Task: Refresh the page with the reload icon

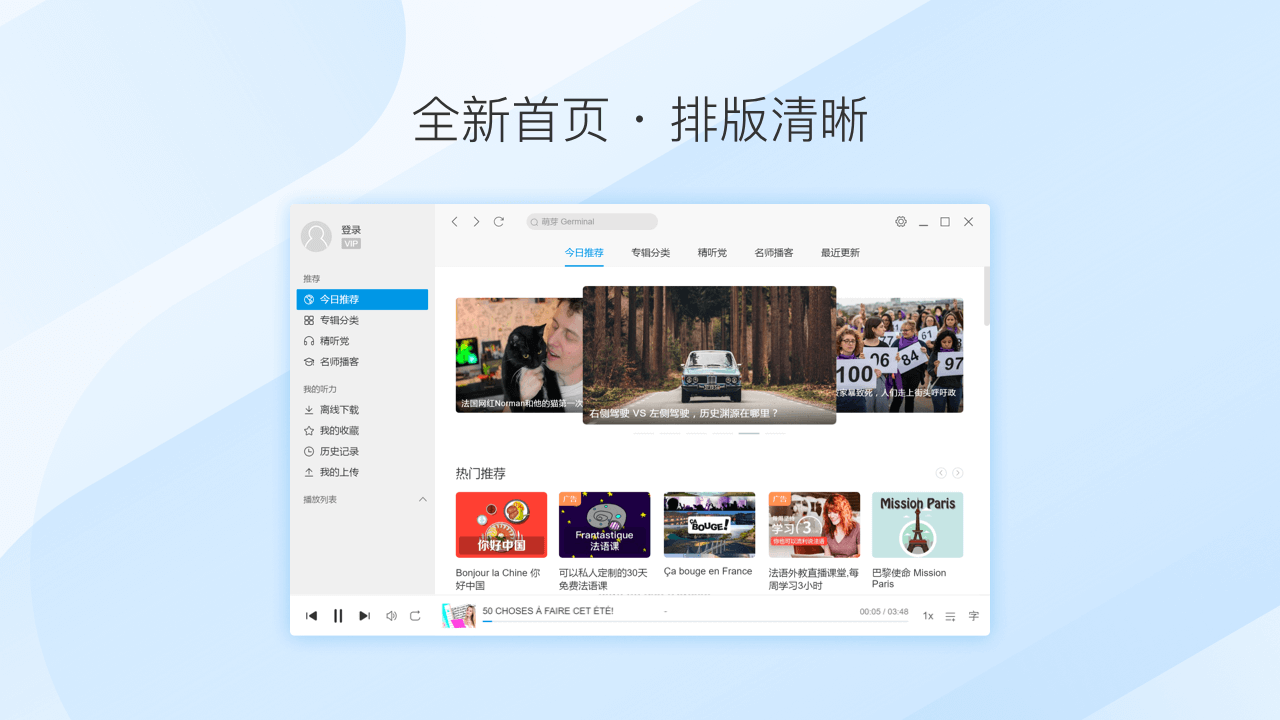Action: pyautogui.click(x=499, y=222)
